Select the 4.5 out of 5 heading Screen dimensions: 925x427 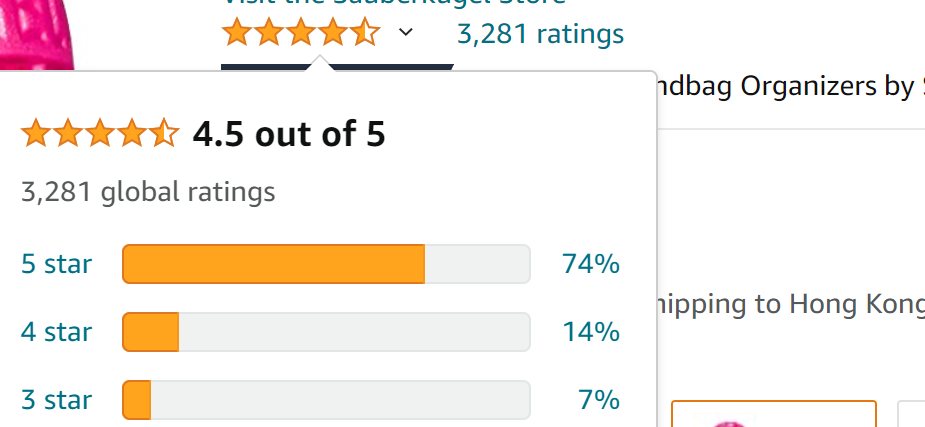pos(289,134)
